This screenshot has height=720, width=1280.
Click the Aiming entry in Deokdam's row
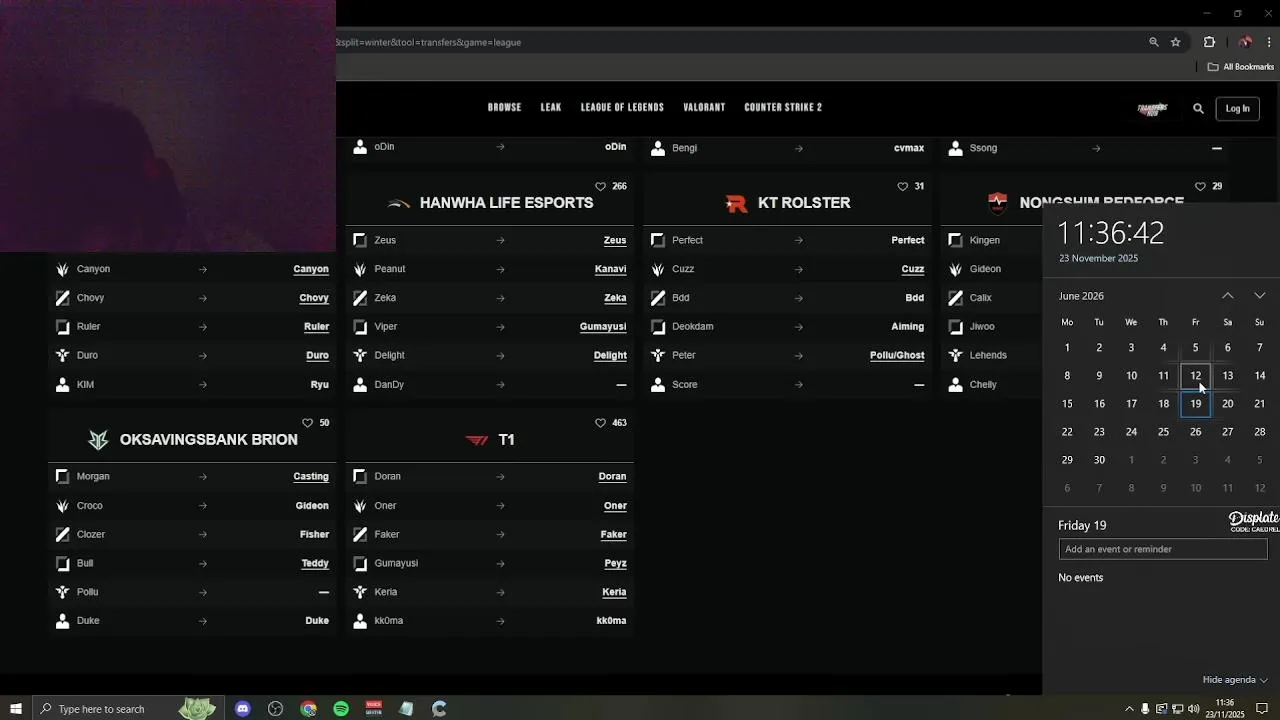[x=908, y=327]
